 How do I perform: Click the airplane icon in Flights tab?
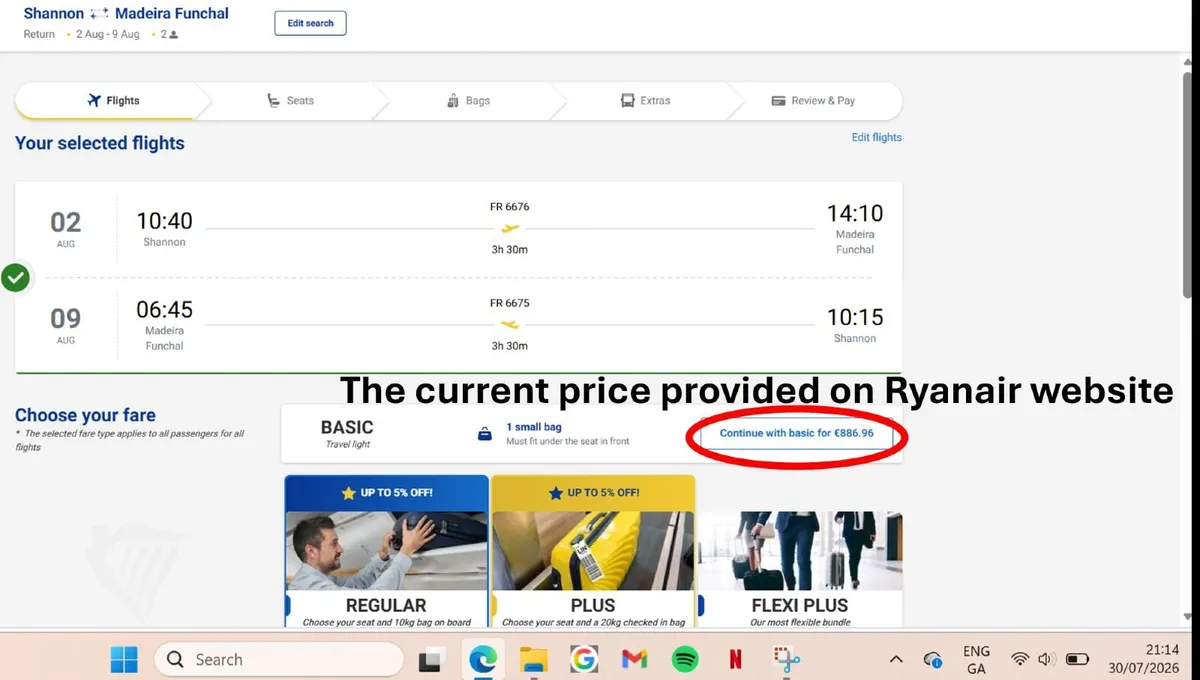coord(95,100)
